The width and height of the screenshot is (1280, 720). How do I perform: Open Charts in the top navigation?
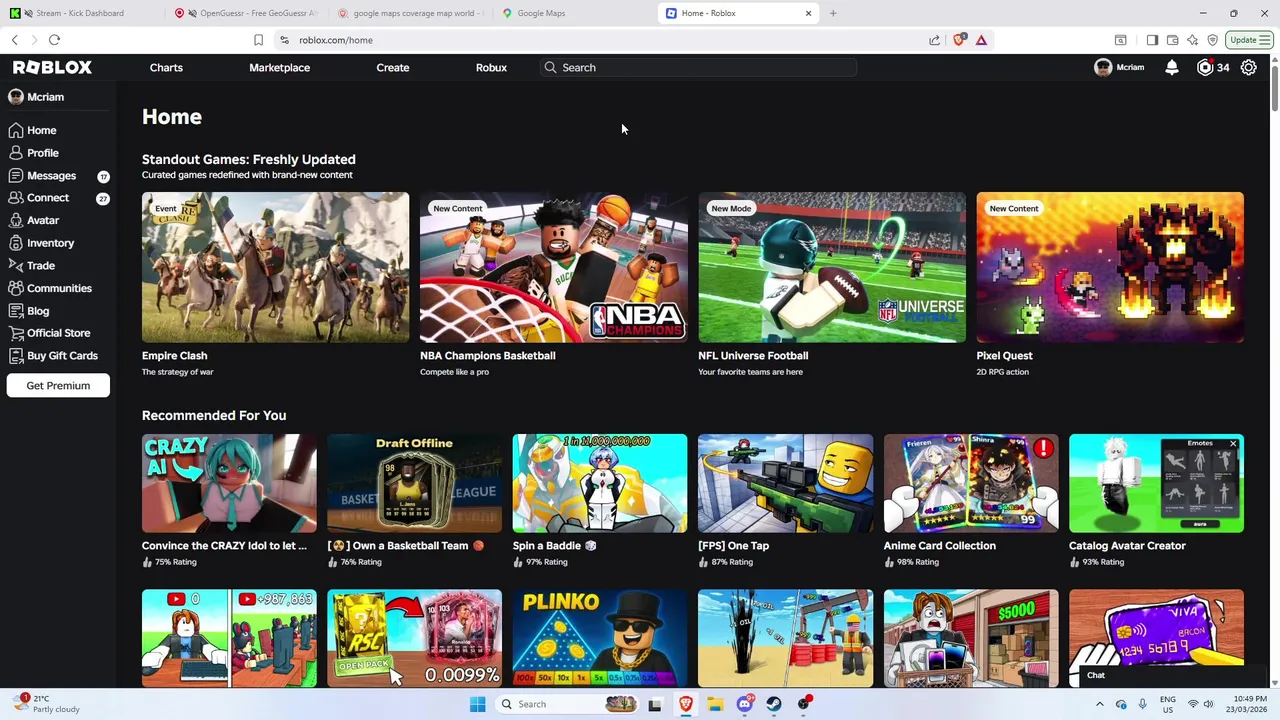pyautogui.click(x=166, y=67)
